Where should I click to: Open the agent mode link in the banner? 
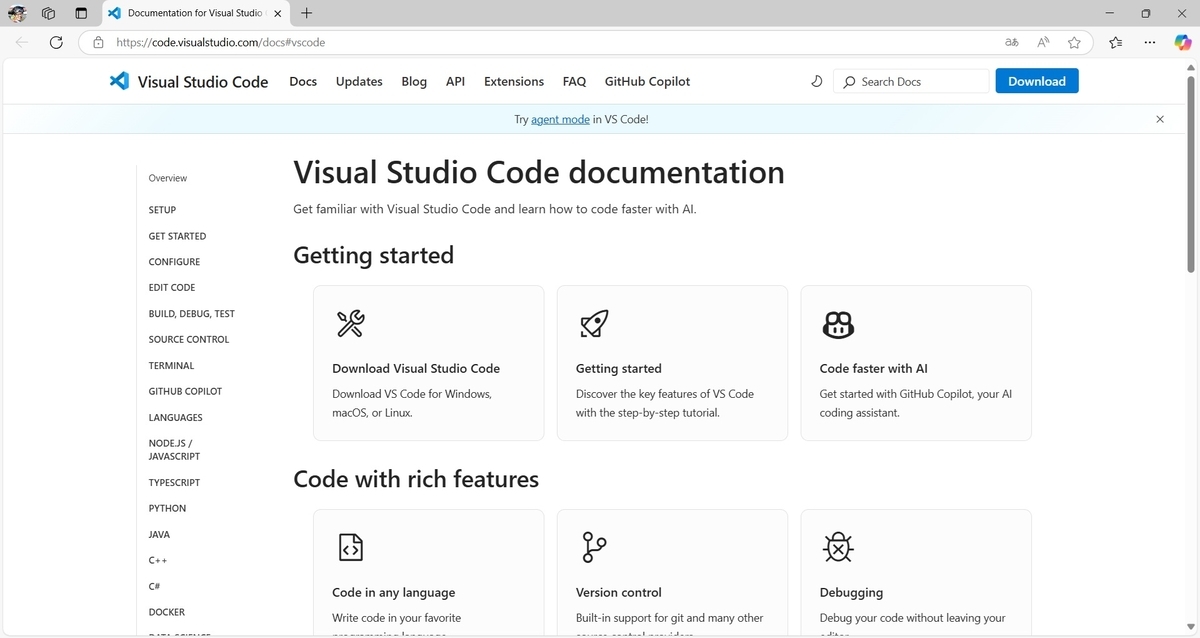pyautogui.click(x=560, y=118)
